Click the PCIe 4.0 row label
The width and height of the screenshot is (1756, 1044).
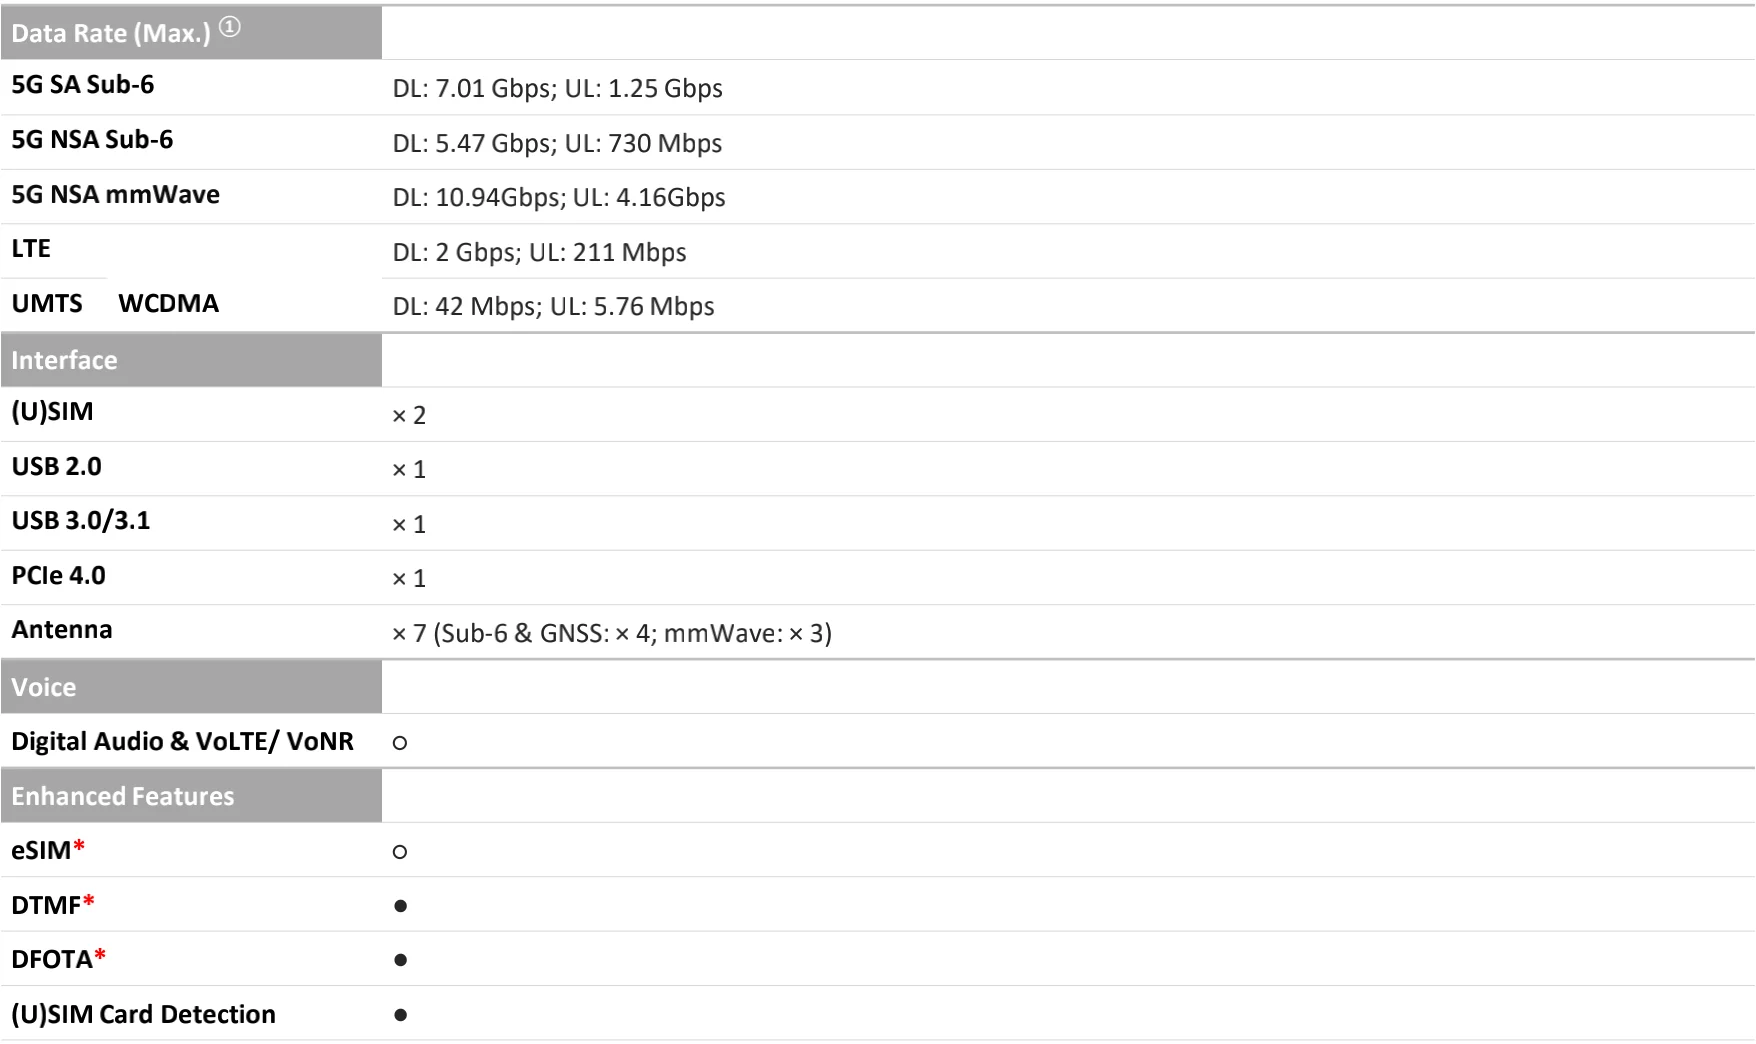tap(58, 576)
